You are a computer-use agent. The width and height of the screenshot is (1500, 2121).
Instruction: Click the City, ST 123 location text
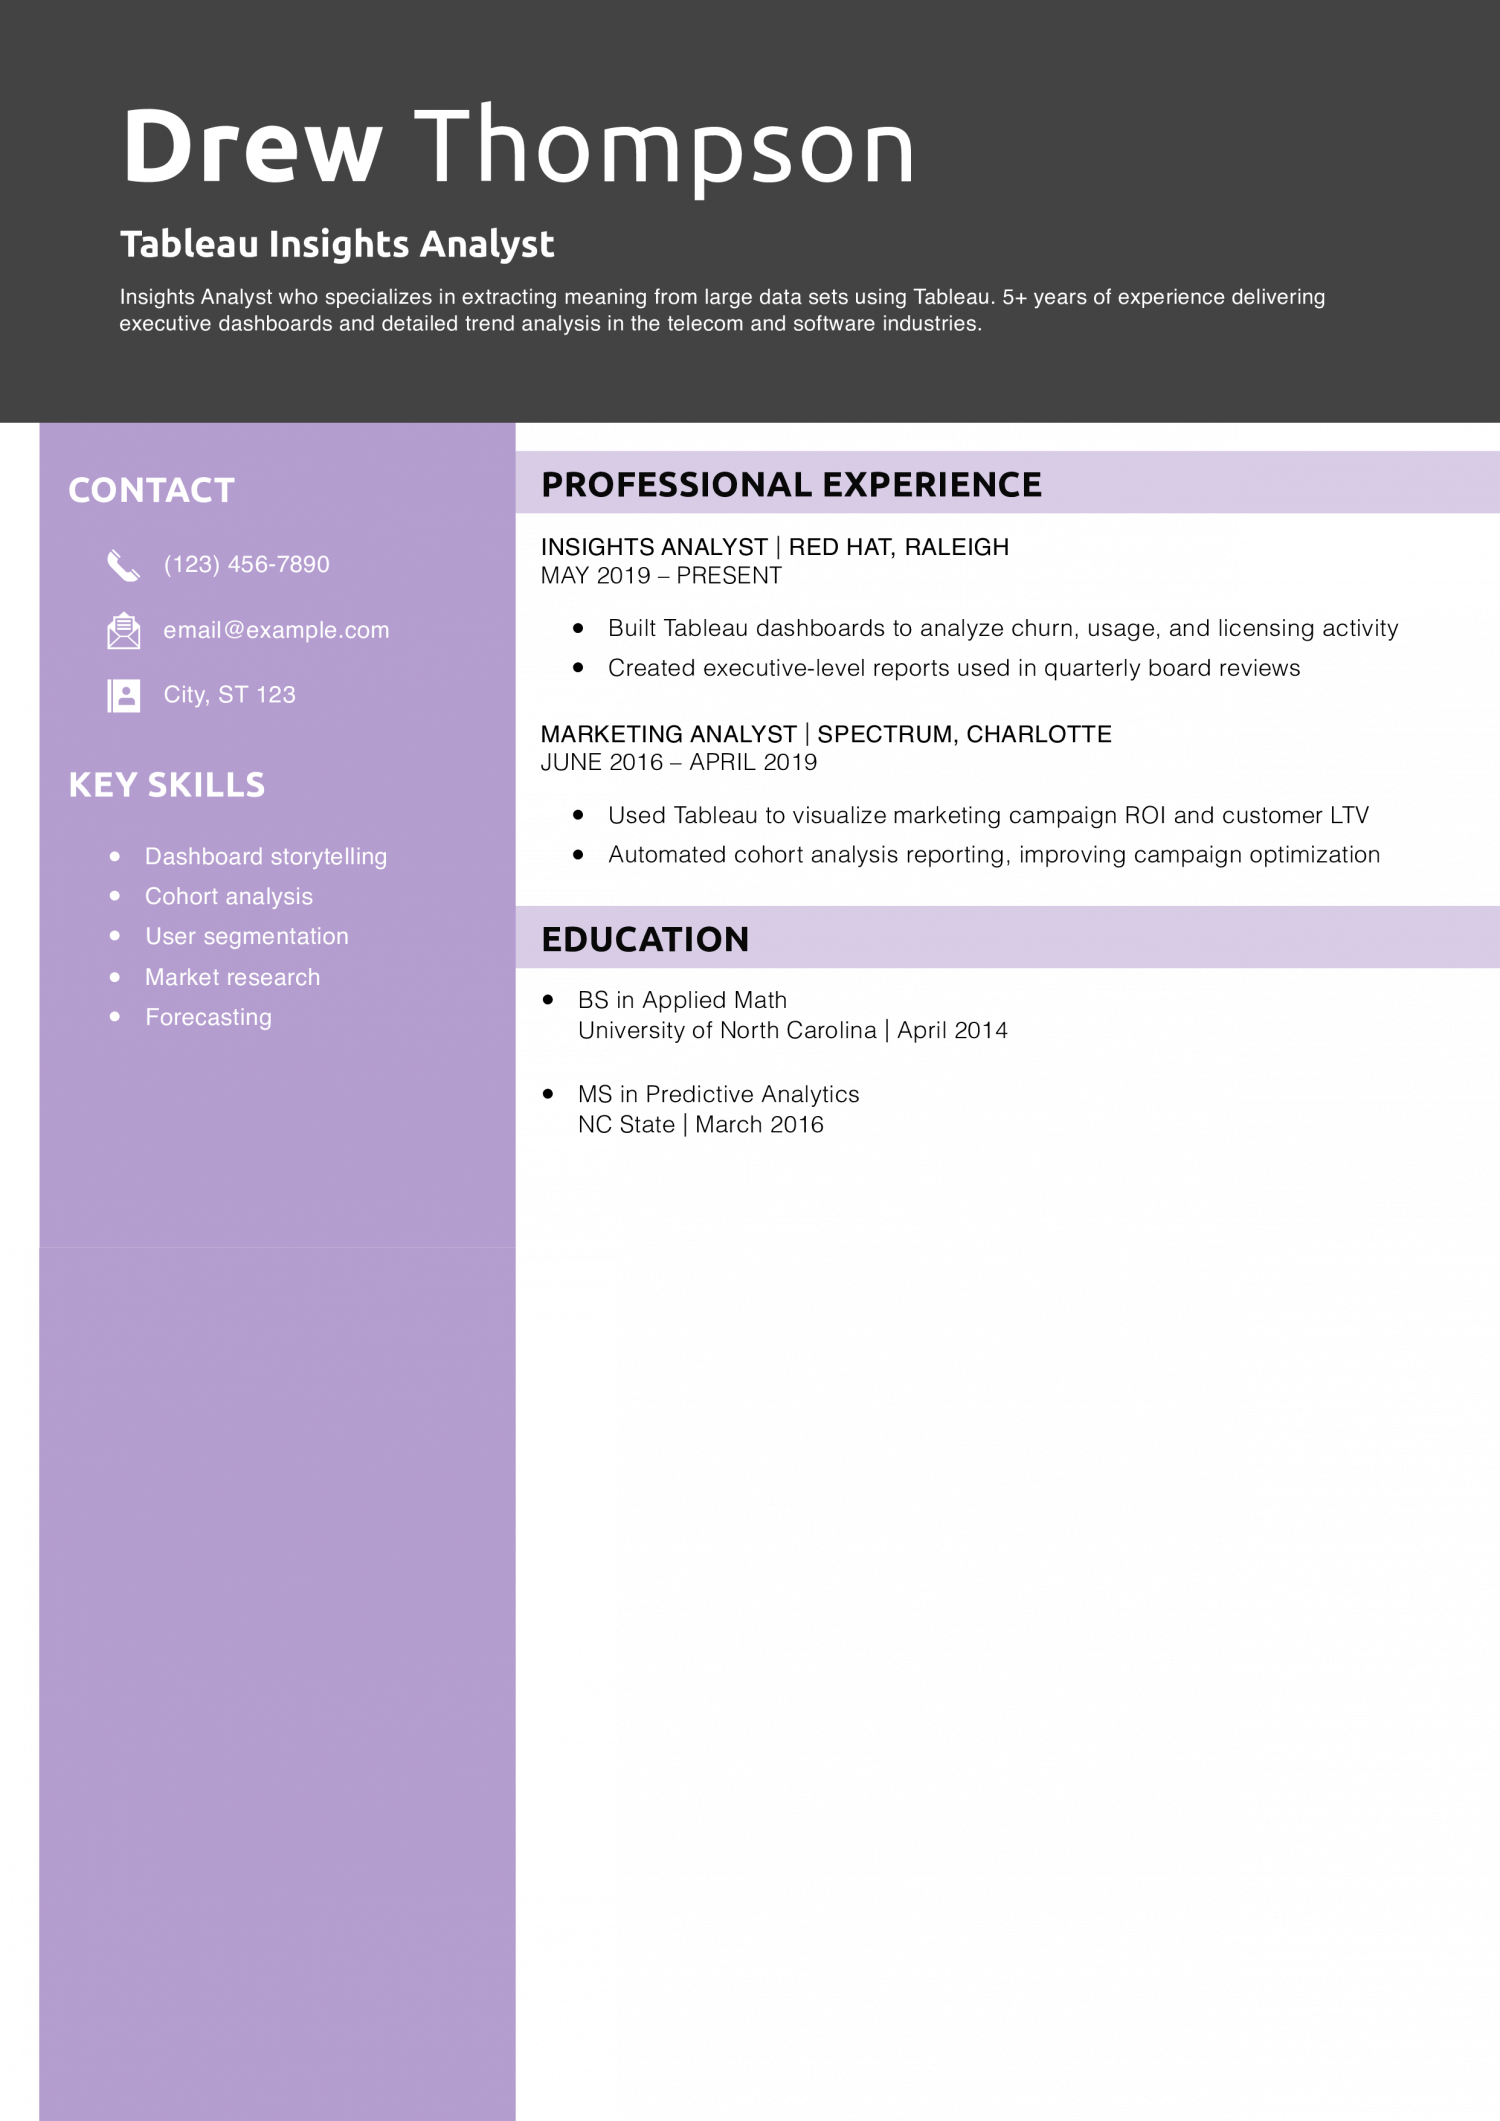pyautogui.click(x=229, y=695)
